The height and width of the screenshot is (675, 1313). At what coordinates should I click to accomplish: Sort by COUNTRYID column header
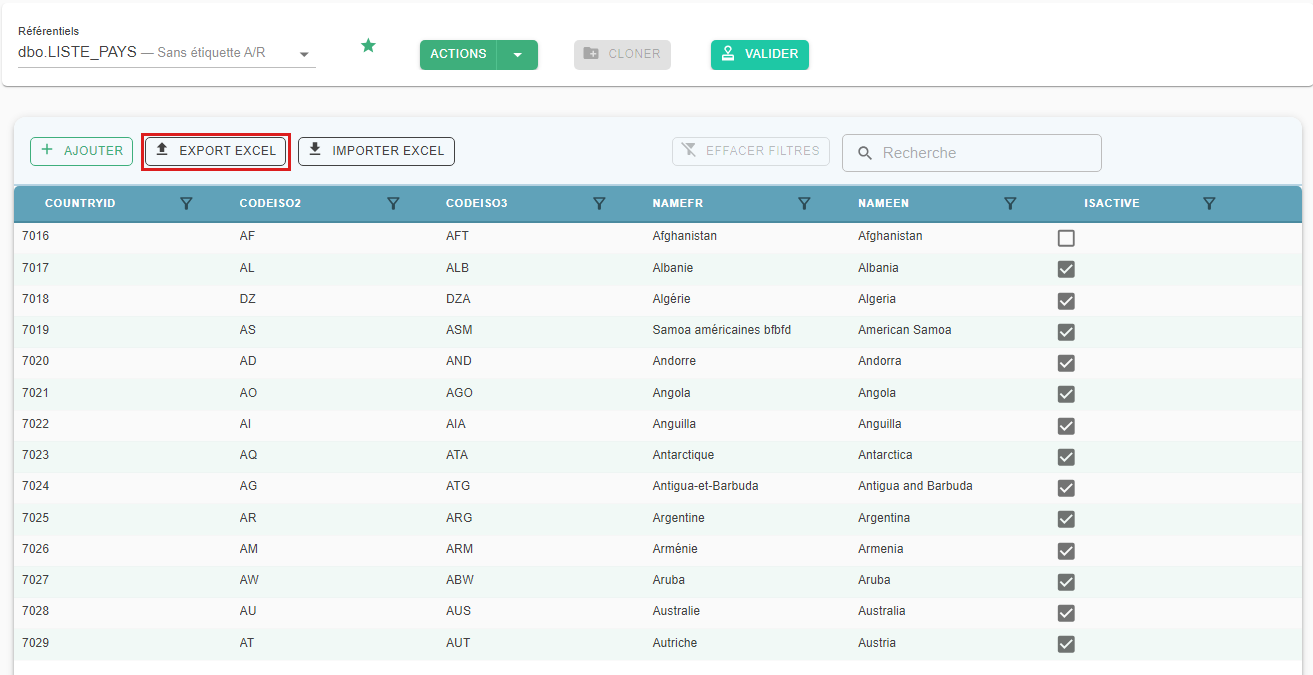(80, 204)
